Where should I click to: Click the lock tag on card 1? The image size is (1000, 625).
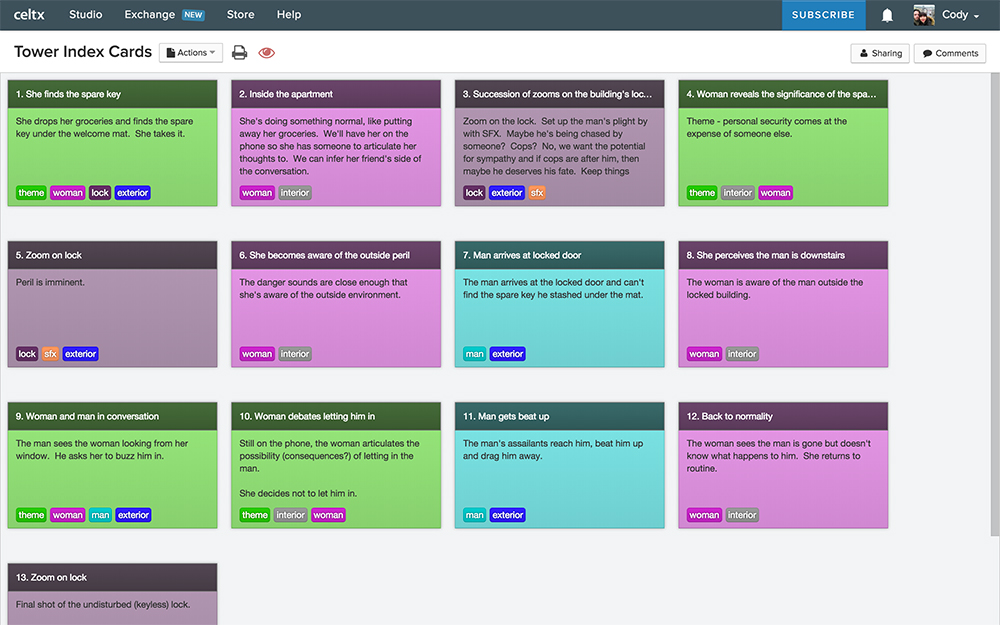pyautogui.click(x=100, y=193)
